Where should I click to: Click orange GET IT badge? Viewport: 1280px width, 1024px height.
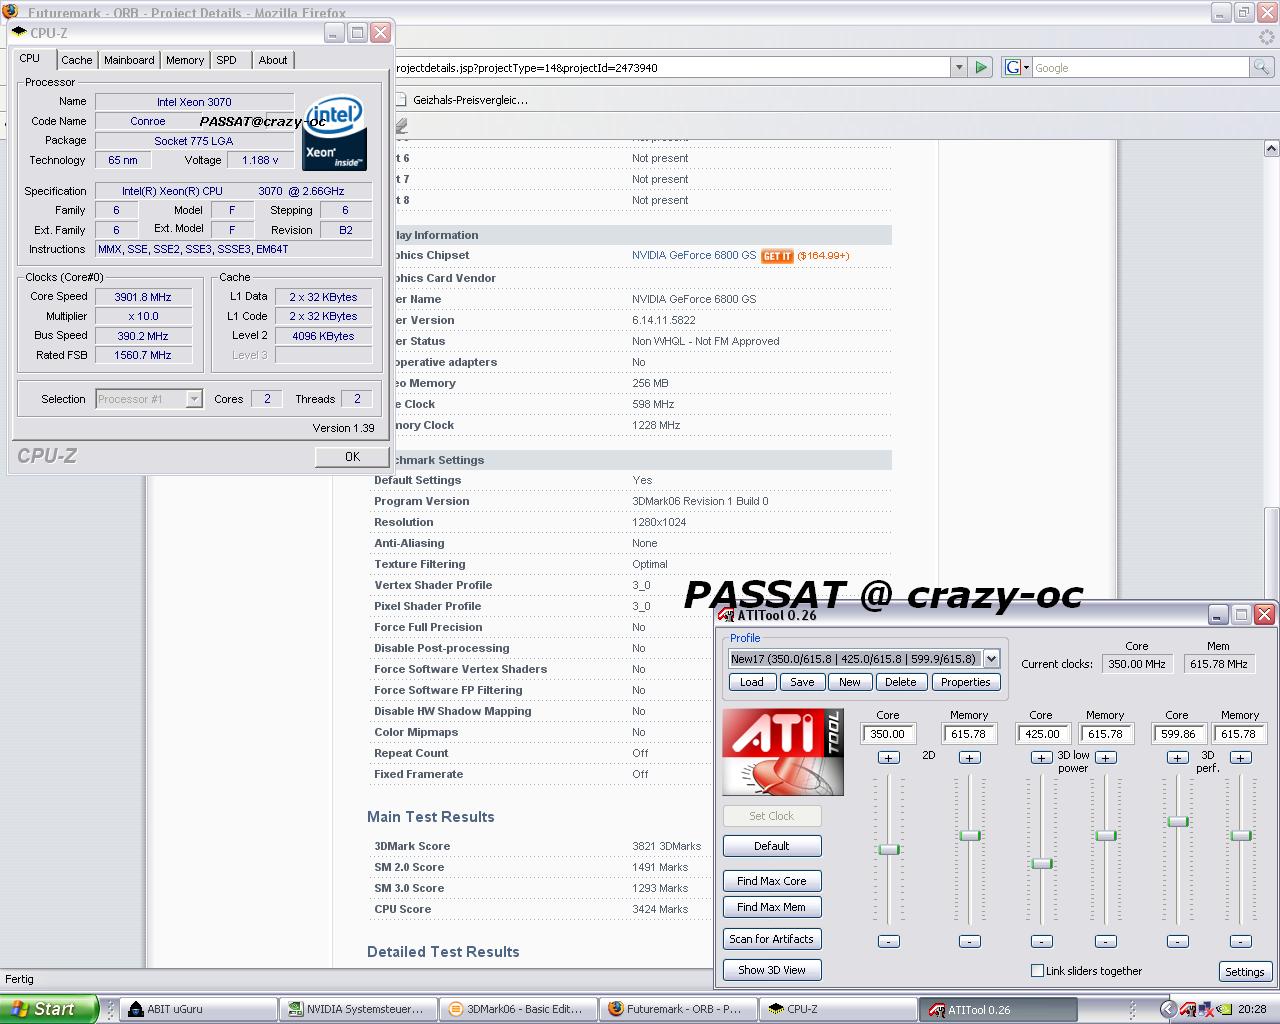[777, 256]
